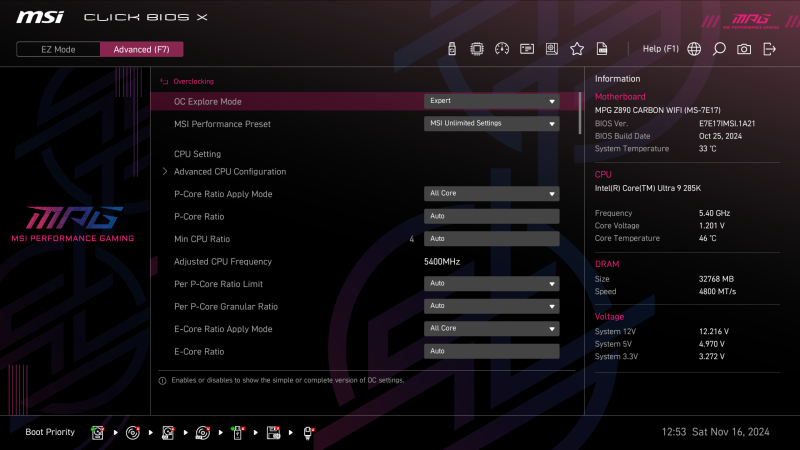Click the globe language icon
Viewport: 800px width, 450px height.
[x=694, y=49]
